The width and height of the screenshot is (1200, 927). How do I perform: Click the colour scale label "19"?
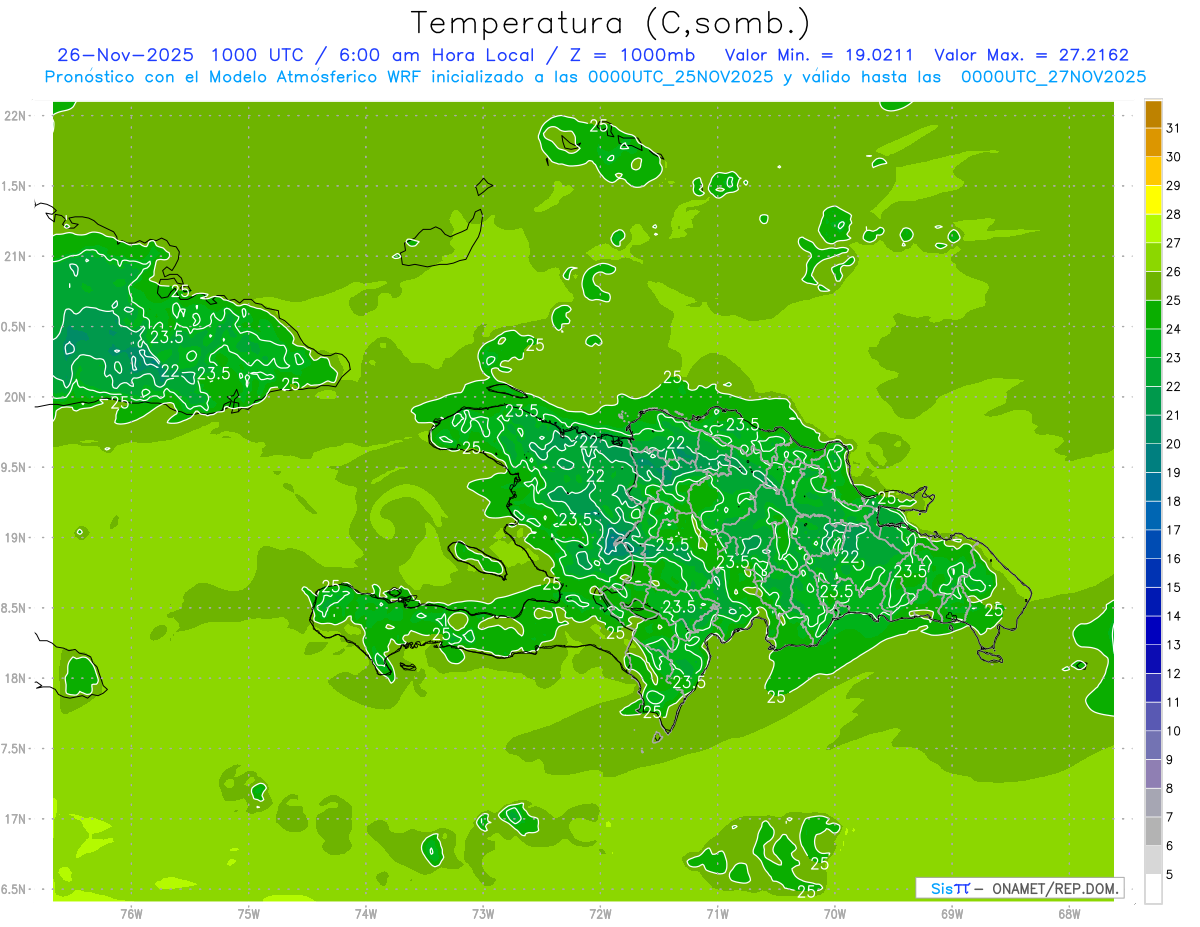1174,472
